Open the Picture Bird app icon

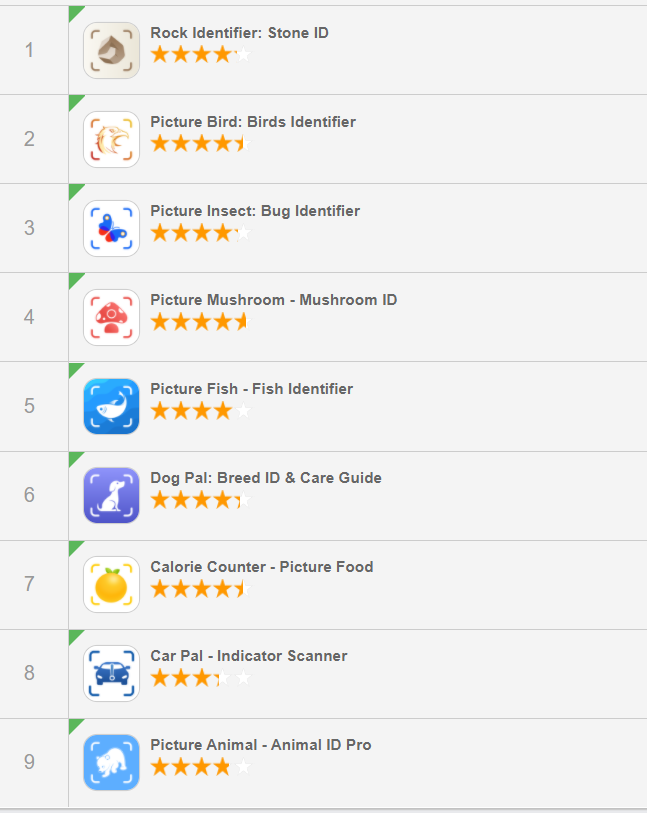[x=111, y=139]
